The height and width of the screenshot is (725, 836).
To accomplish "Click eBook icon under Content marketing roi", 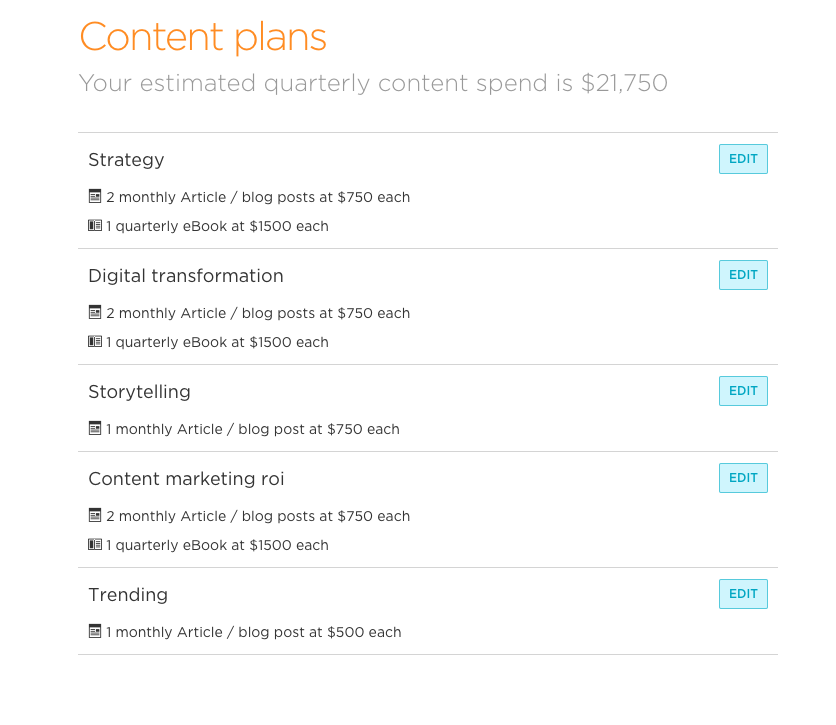I will coord(95,545).
